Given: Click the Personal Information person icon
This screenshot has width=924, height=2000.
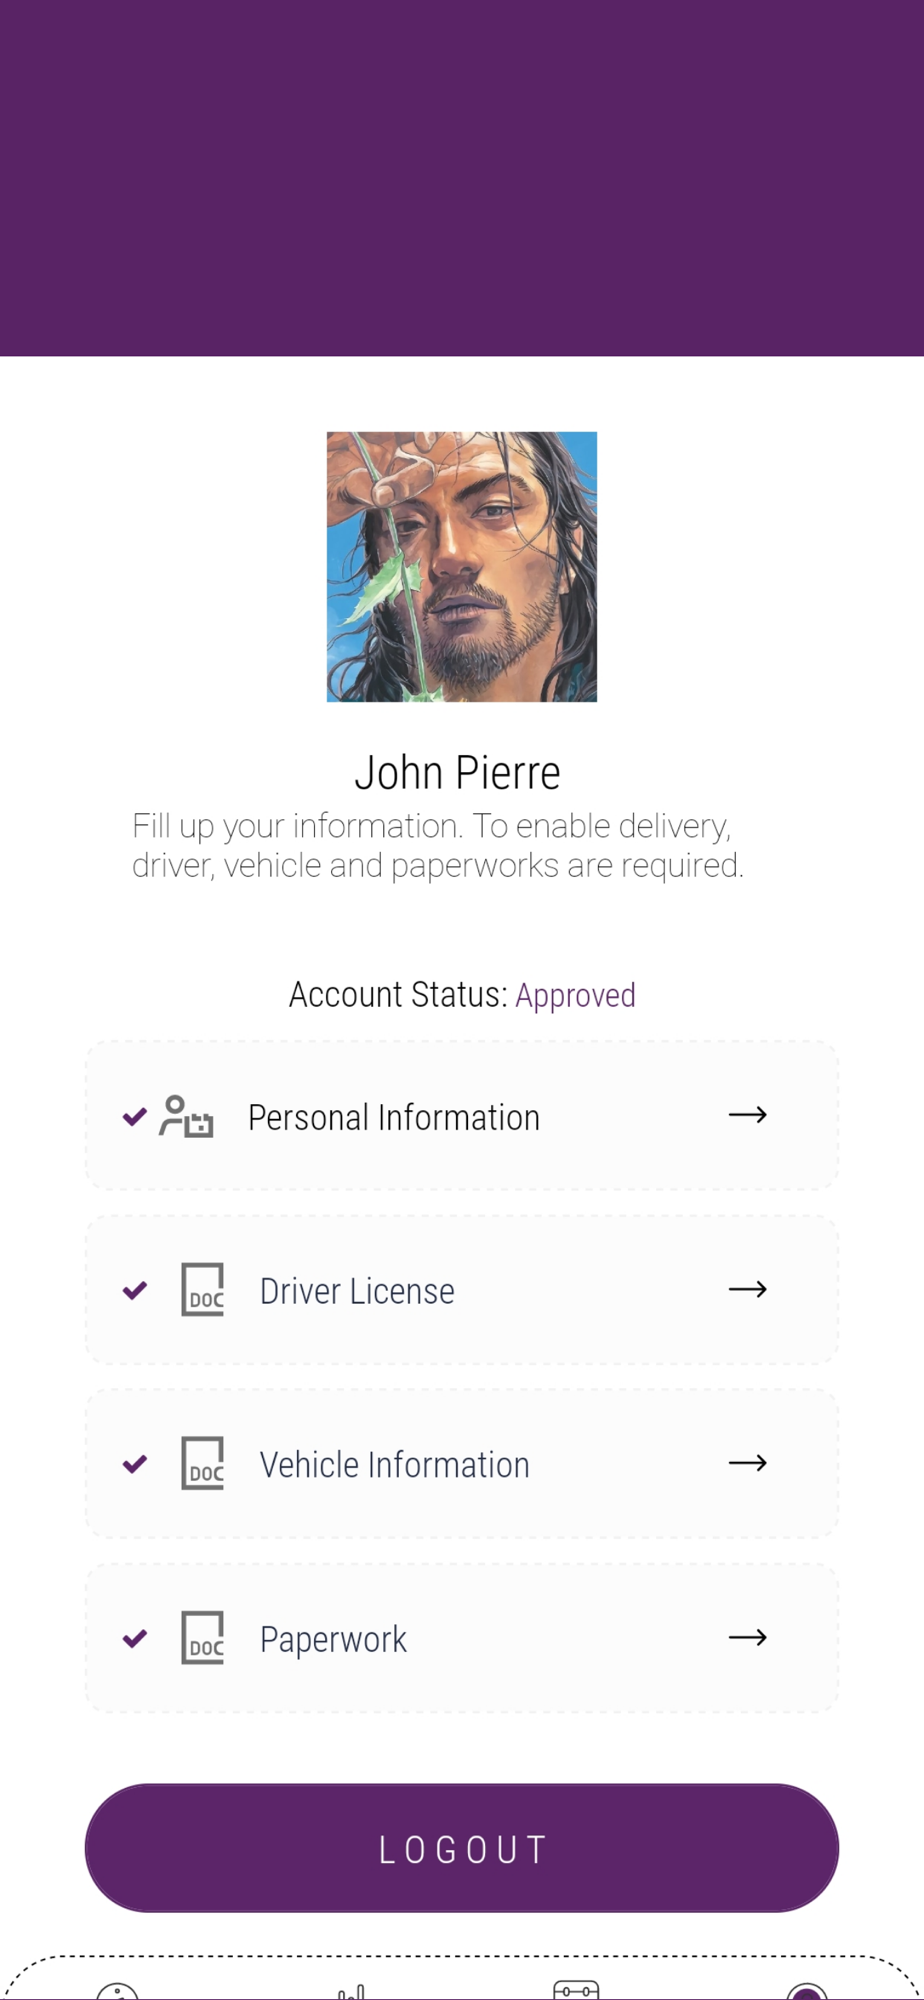Looking at the screenshot, I should point(186,1116).
